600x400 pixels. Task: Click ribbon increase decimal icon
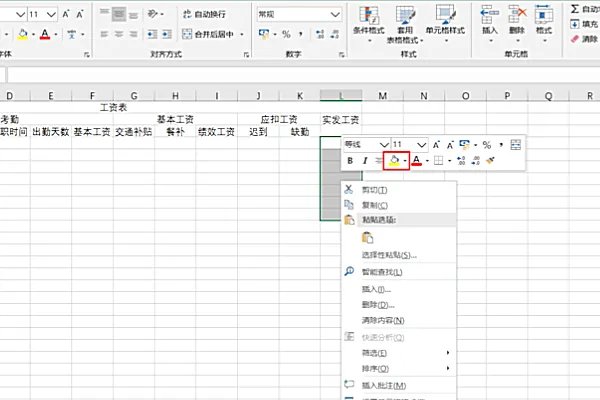(x=320, y=34)
